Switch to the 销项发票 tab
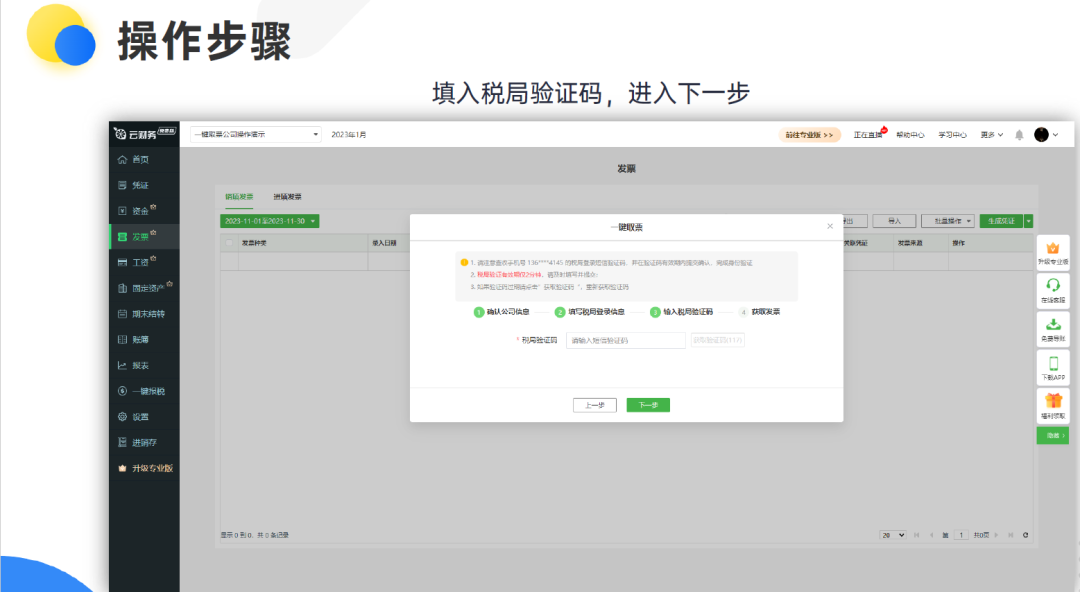Screen dimensions: 1080x592 point(239,197)
